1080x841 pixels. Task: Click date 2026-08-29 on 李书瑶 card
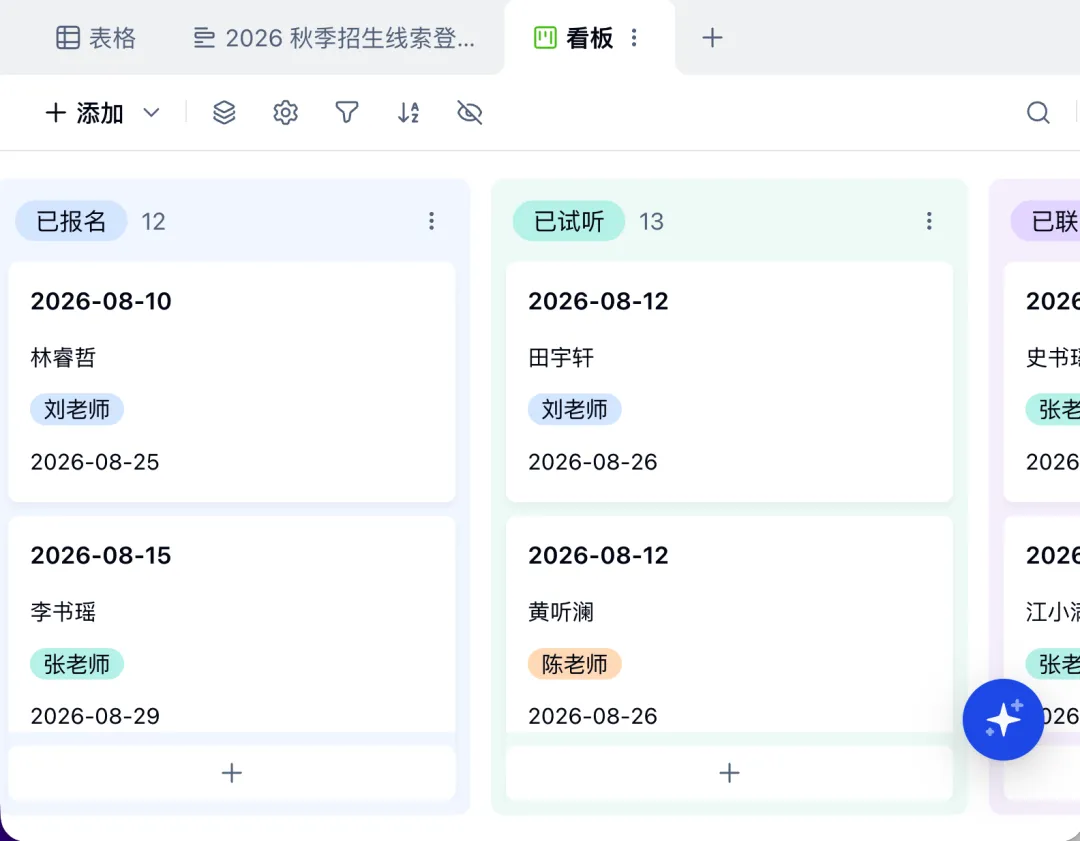tap(95, 716)
